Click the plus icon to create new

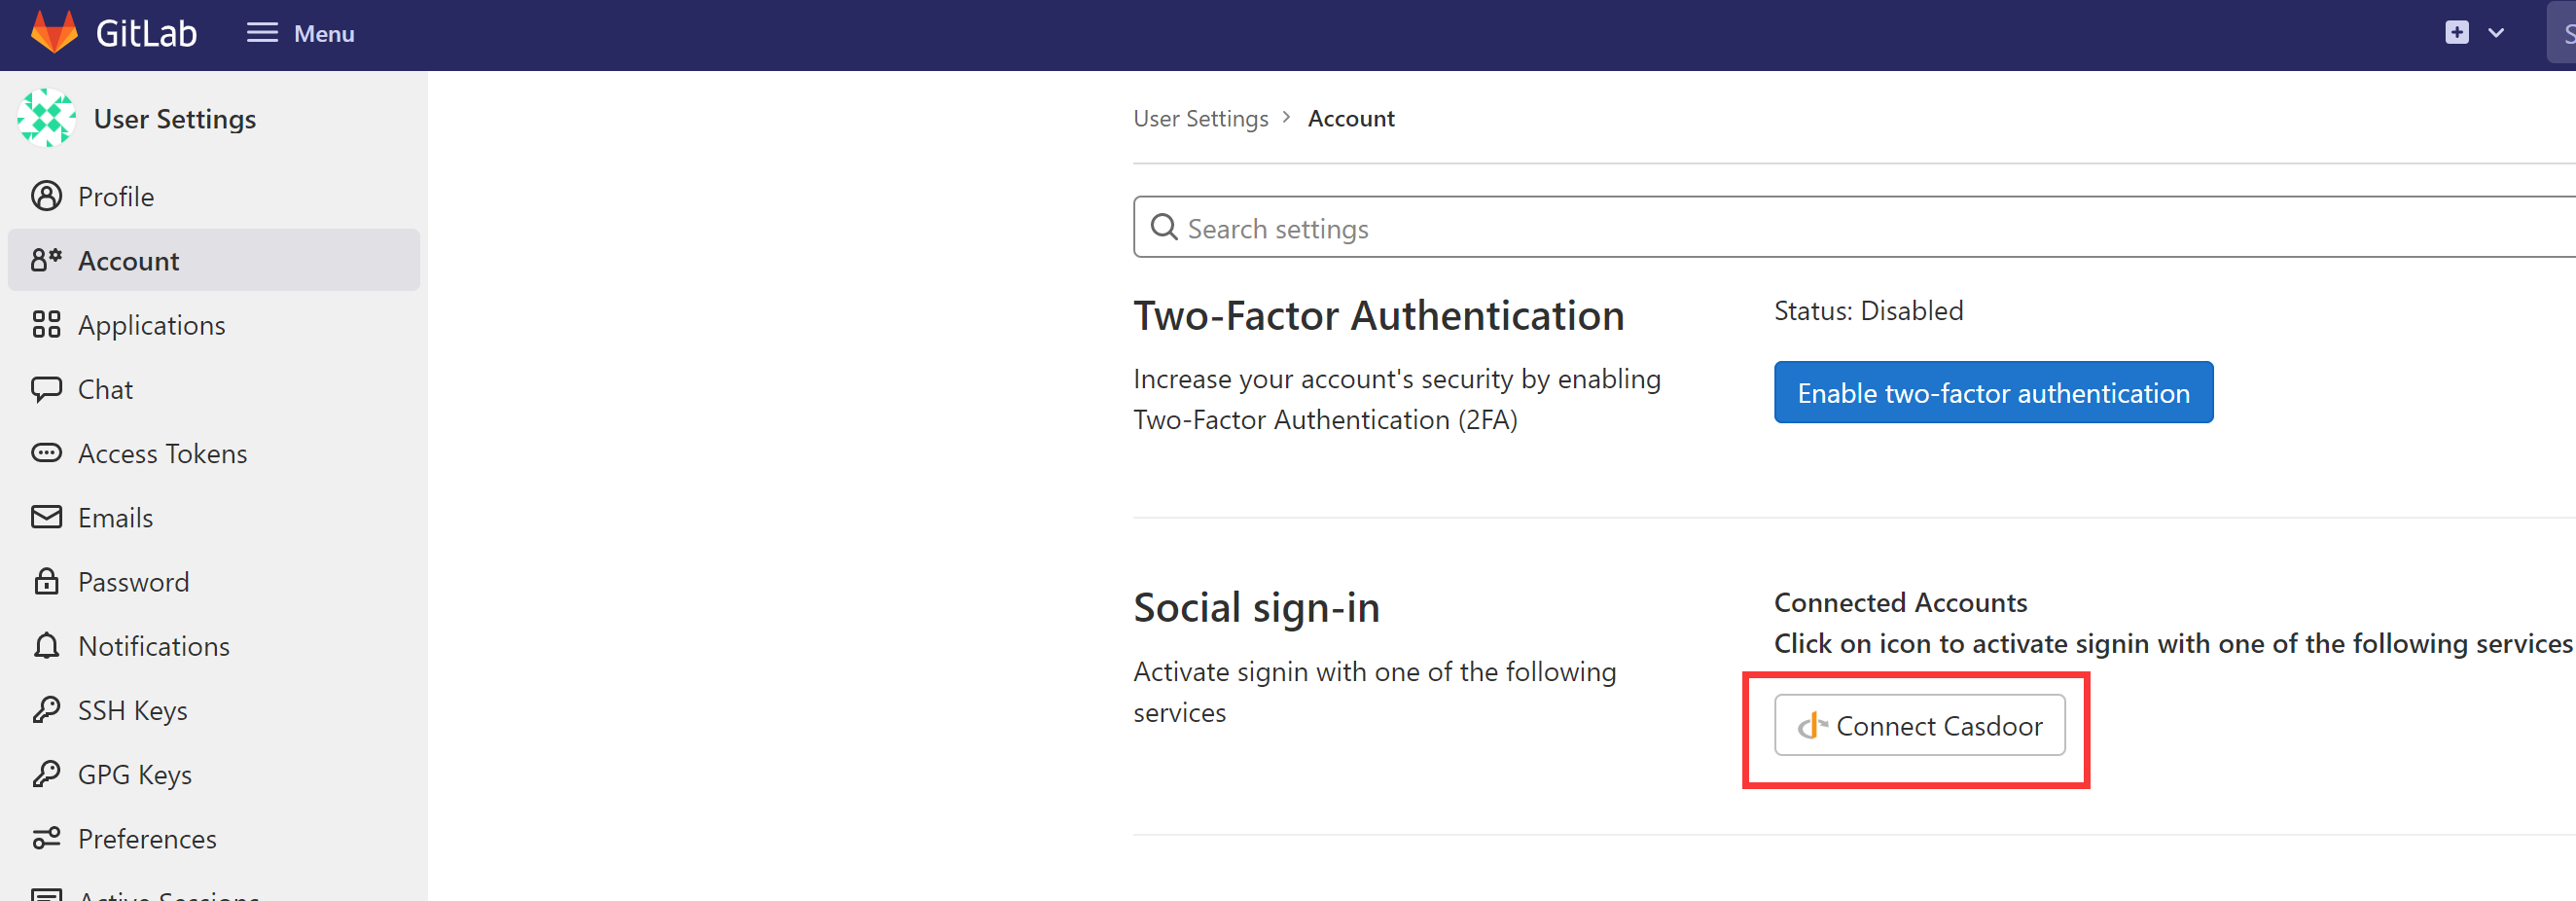pyautogui.click(x=2458, y=32)
